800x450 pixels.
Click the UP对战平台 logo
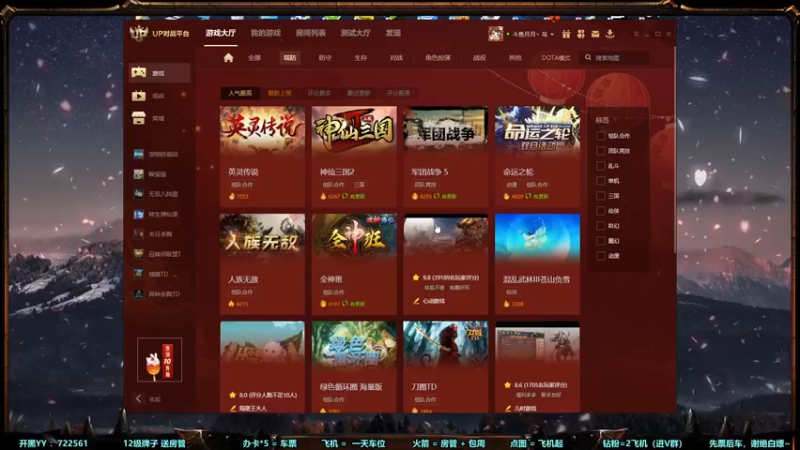[160, 34]
